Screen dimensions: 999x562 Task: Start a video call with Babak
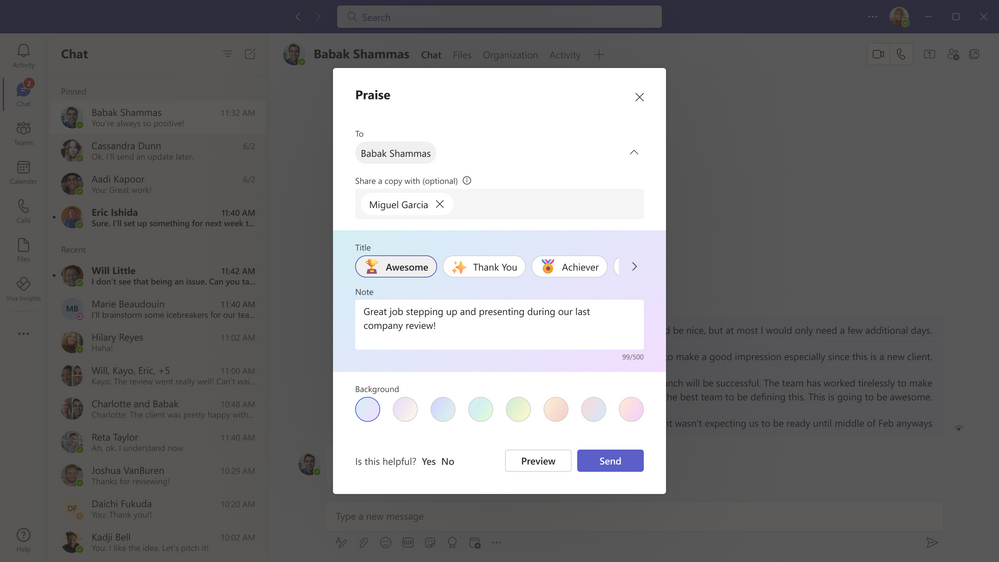(x=878, y=55)
